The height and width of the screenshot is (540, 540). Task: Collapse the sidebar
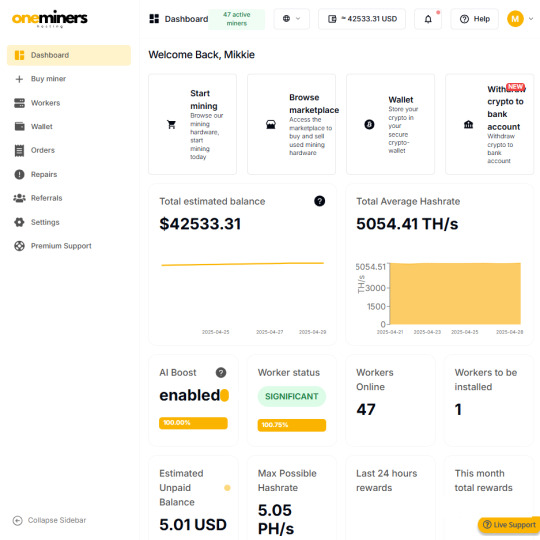point(49,520)
